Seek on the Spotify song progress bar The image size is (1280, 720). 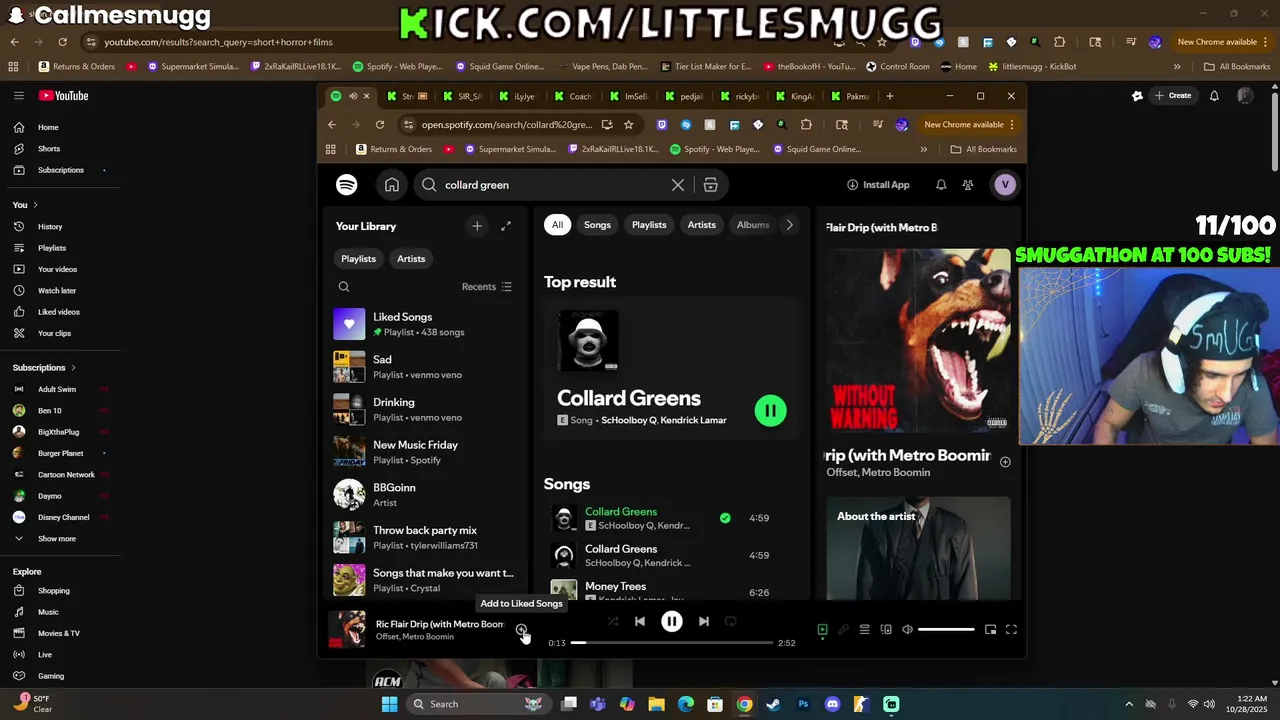click(672, 643)
